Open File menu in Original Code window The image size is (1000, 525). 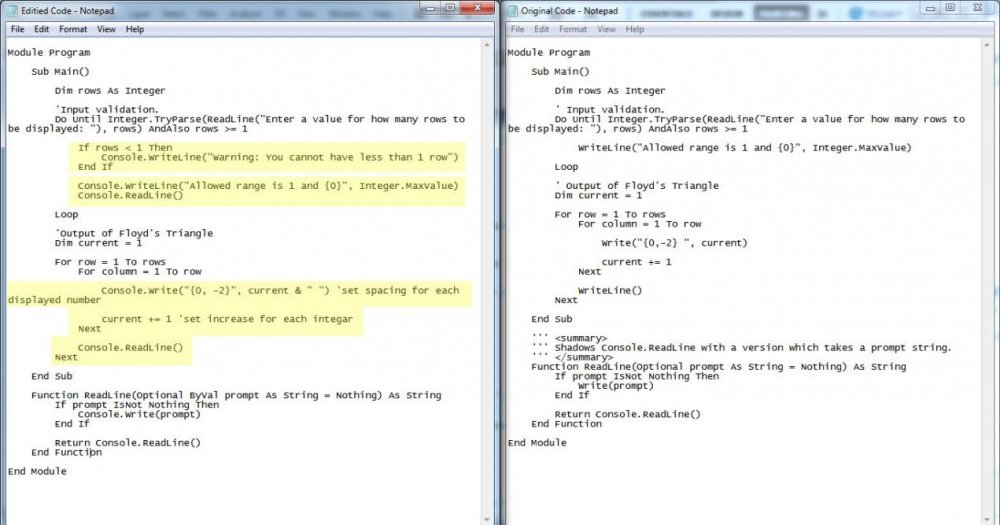coord(518,29)
